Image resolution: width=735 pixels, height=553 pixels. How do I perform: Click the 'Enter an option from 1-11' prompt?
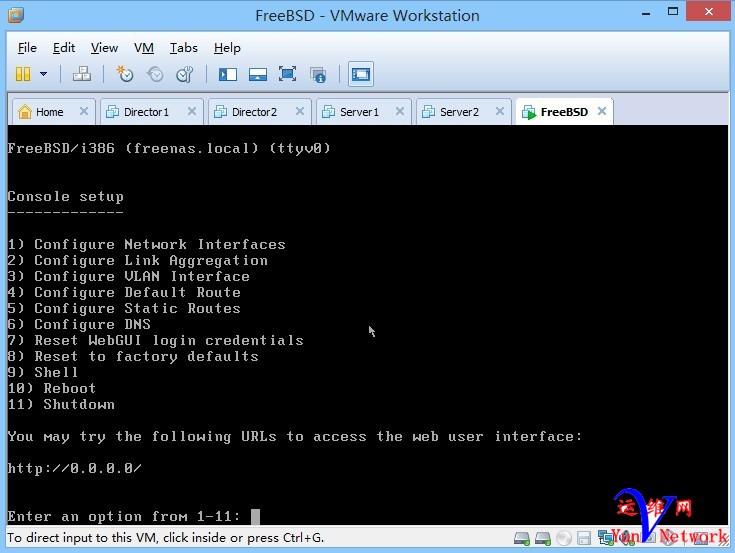click(124, 516)
